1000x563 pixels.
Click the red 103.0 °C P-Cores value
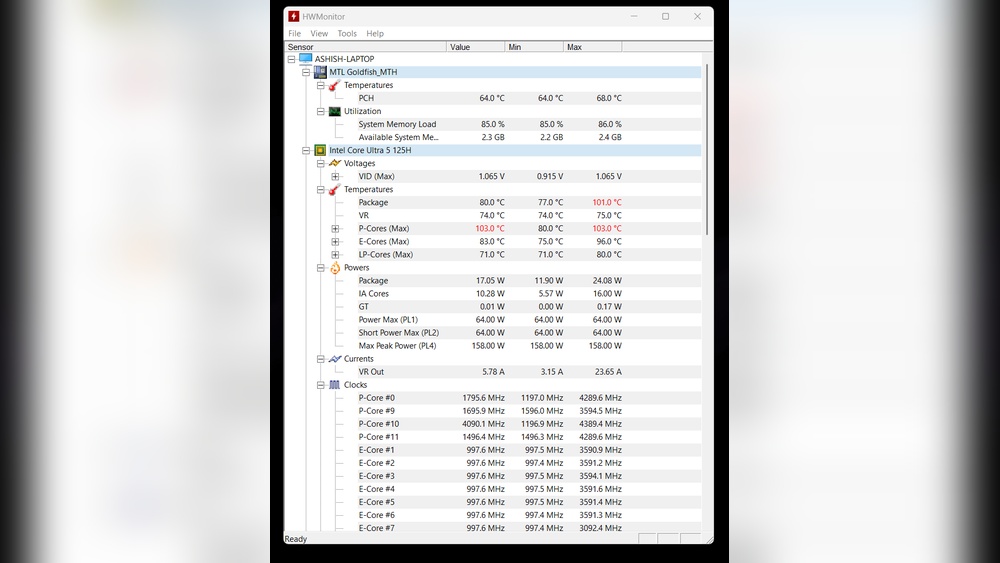click(x=490, y=229)
